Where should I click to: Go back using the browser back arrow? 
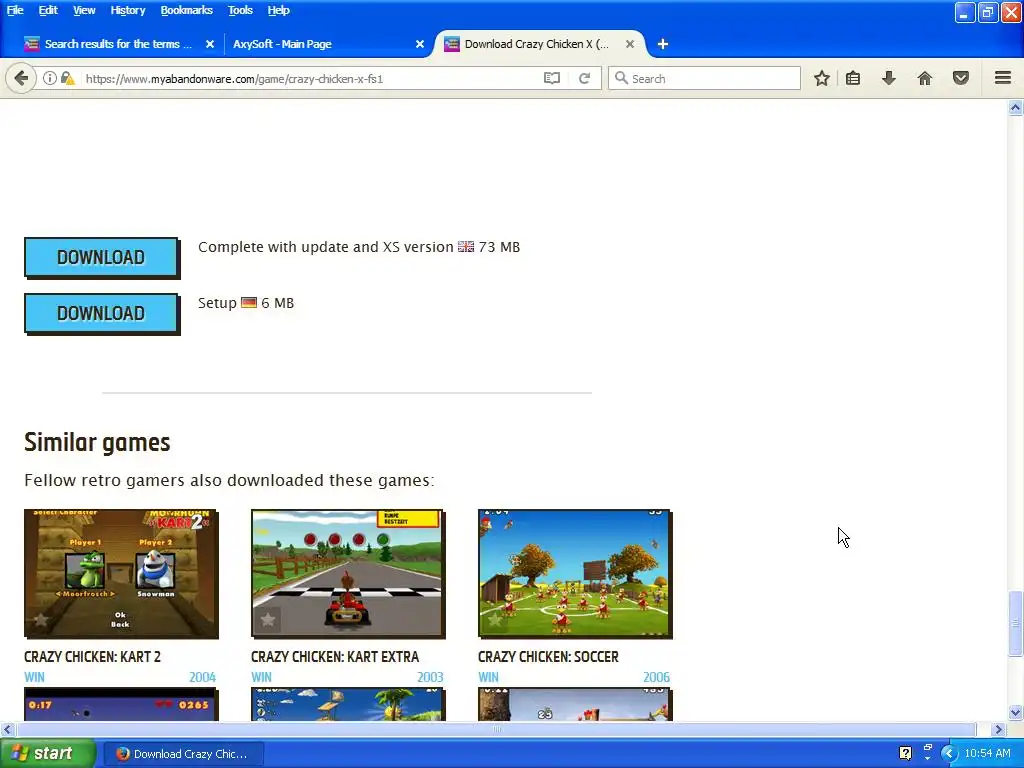click(21, 78)
